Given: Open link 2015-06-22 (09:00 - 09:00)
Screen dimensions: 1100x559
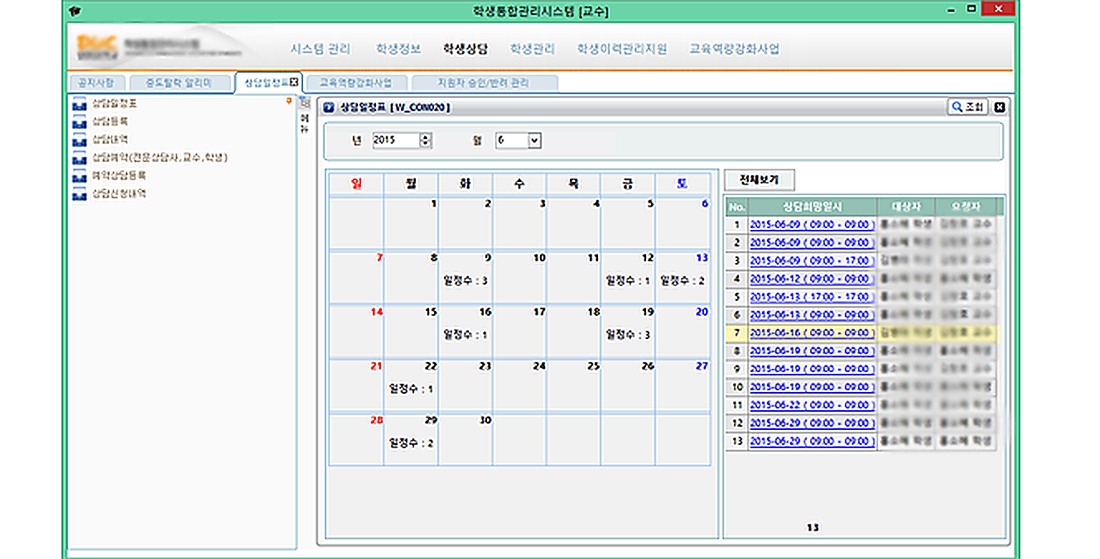Looking at the screenshot, I should tap(812, 405).
